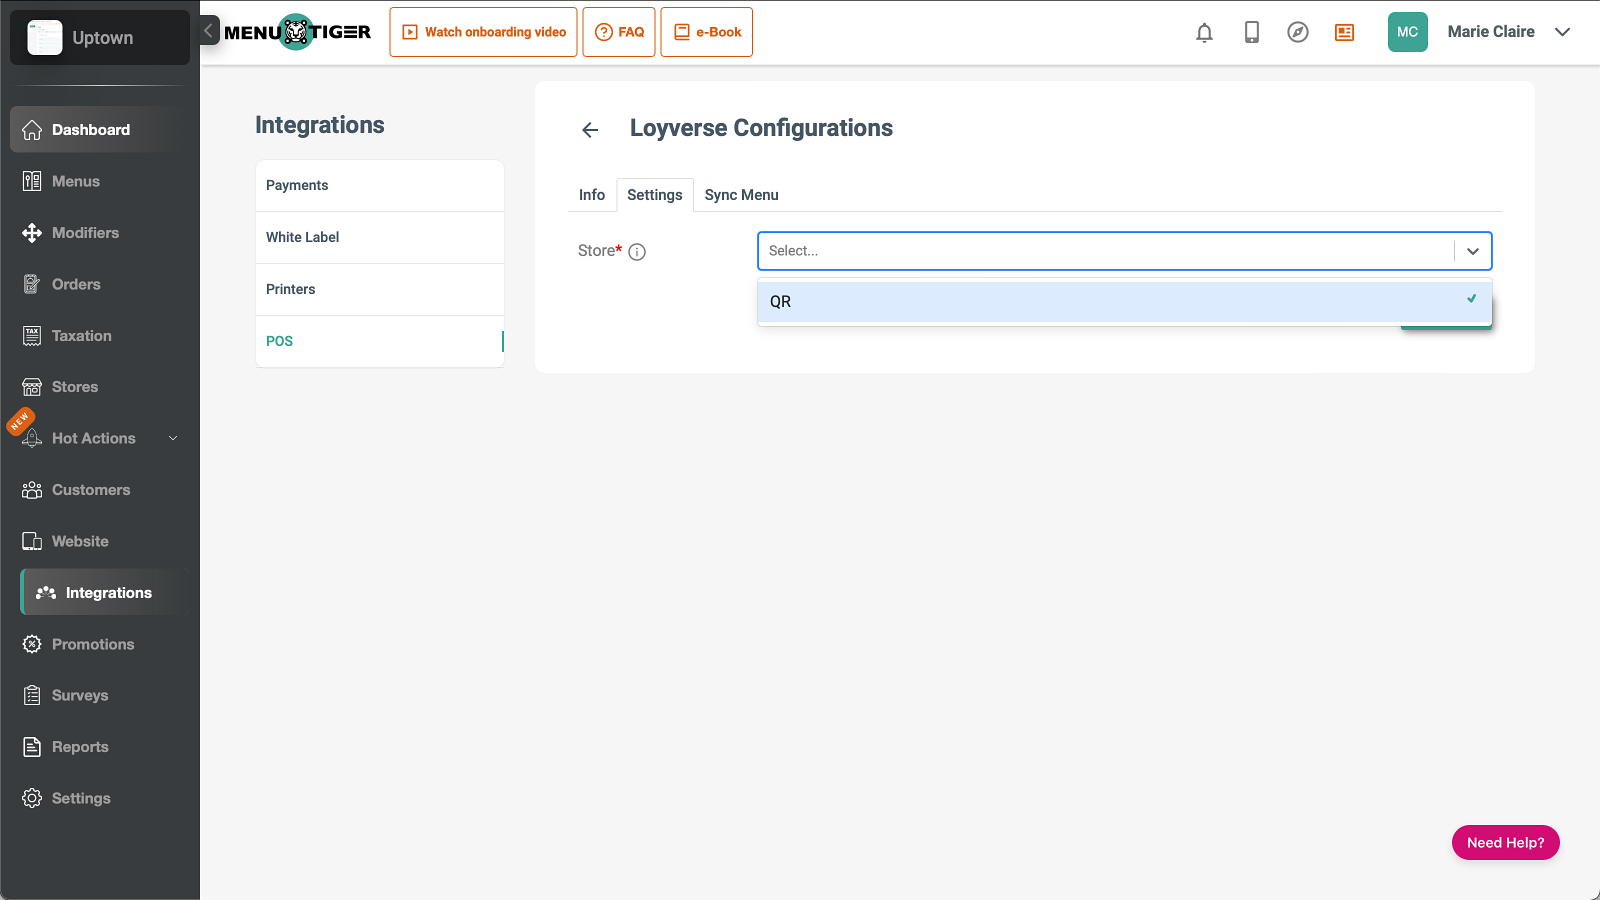This screenshot has height=900, width=1600.
Task: Click the Dashboard home icon
Action: click(x=32, y=130)
